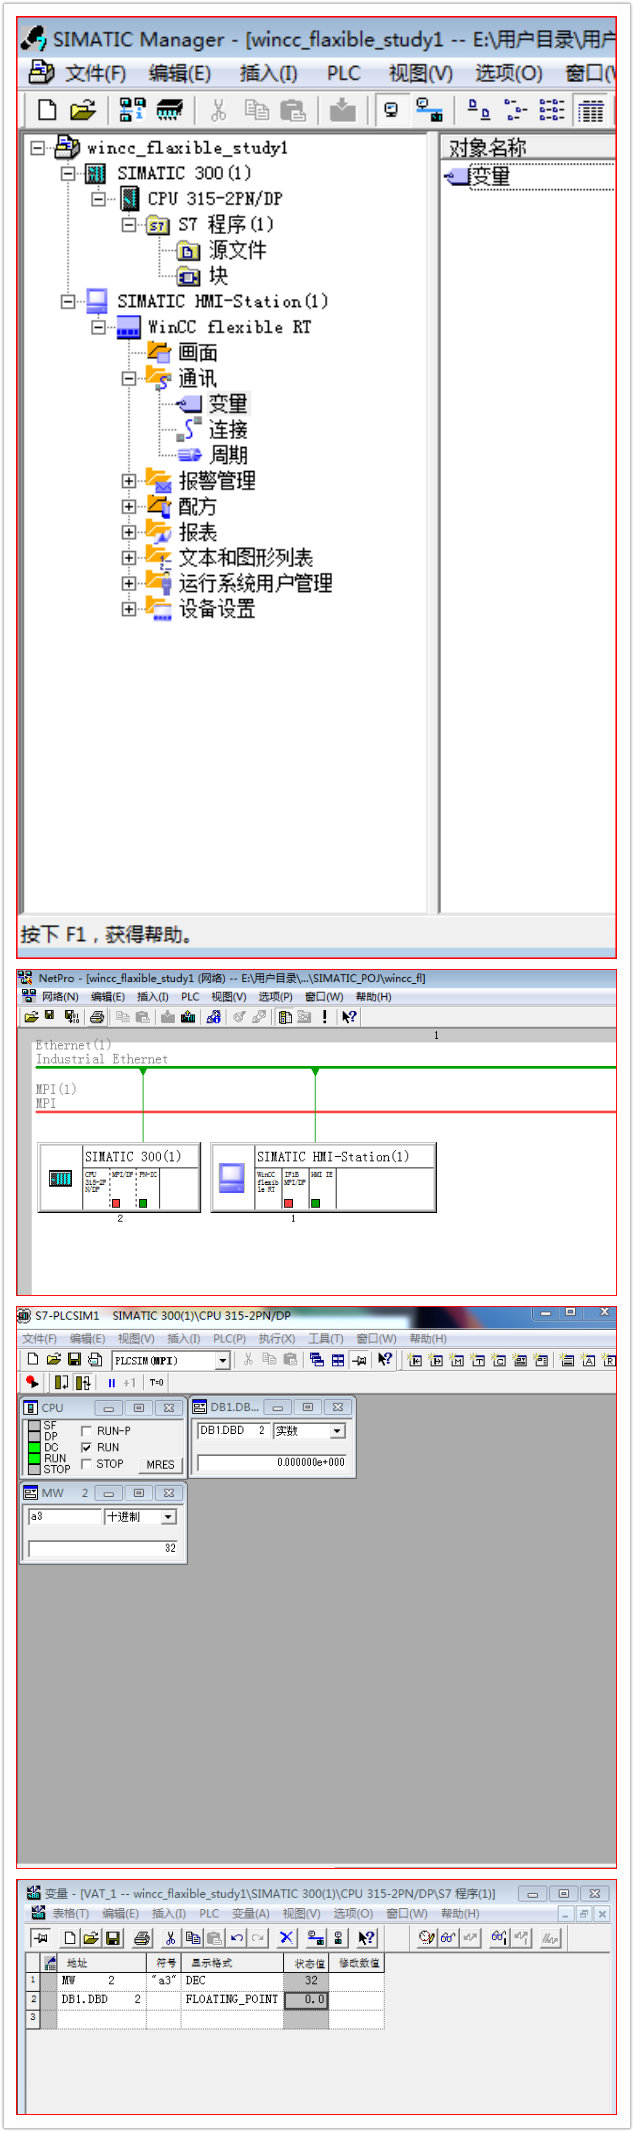634x2132 pixels.
Task: Click memory card icon in SIMATIC Manager toolbar
Action: point(169,110)
